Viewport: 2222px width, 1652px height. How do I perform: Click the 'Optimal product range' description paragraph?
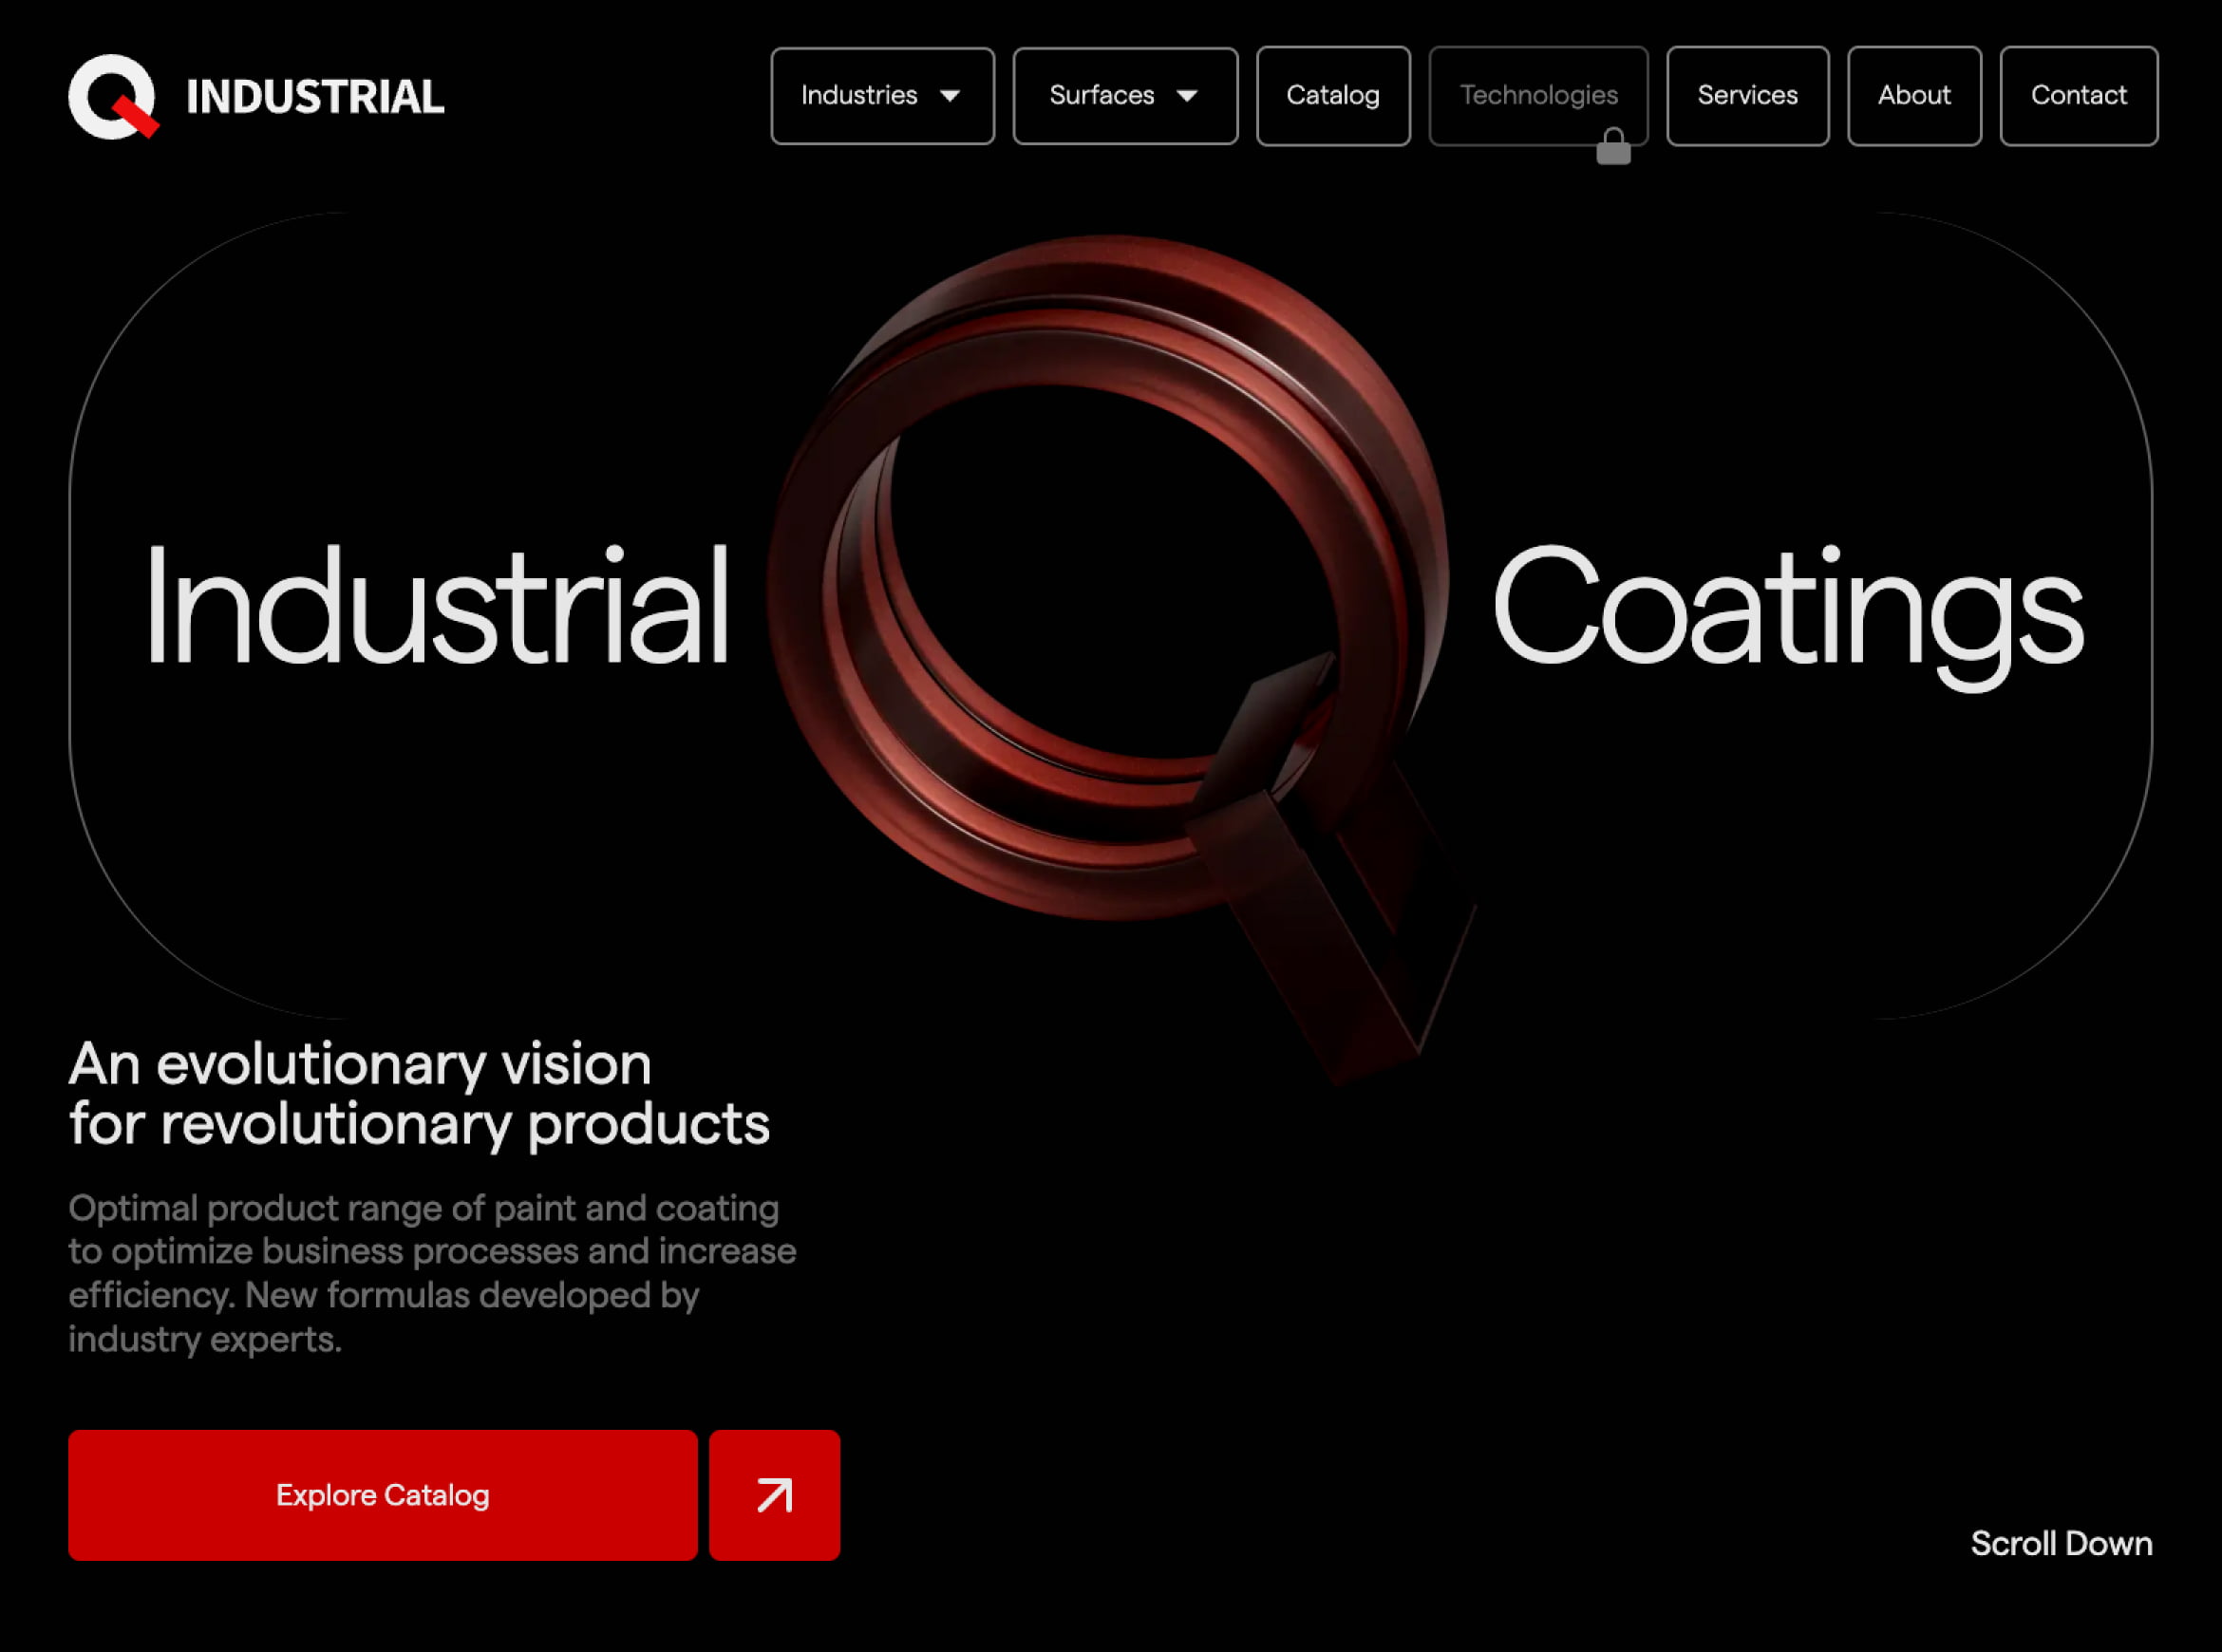432,1273
